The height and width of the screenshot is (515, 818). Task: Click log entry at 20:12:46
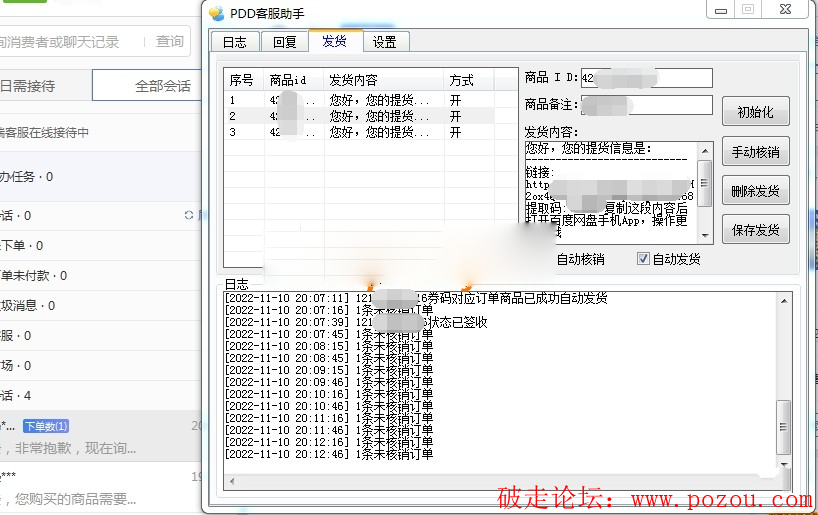329,454
